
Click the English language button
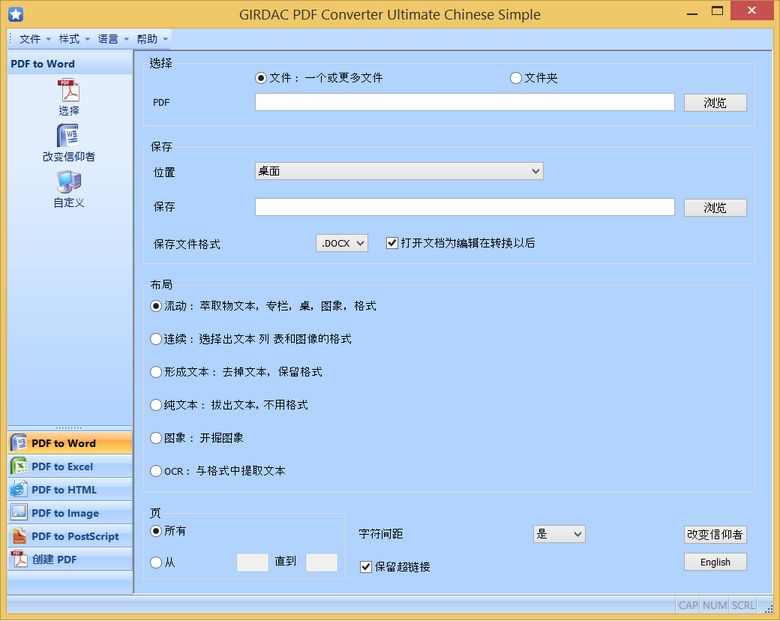pos(715,562)
